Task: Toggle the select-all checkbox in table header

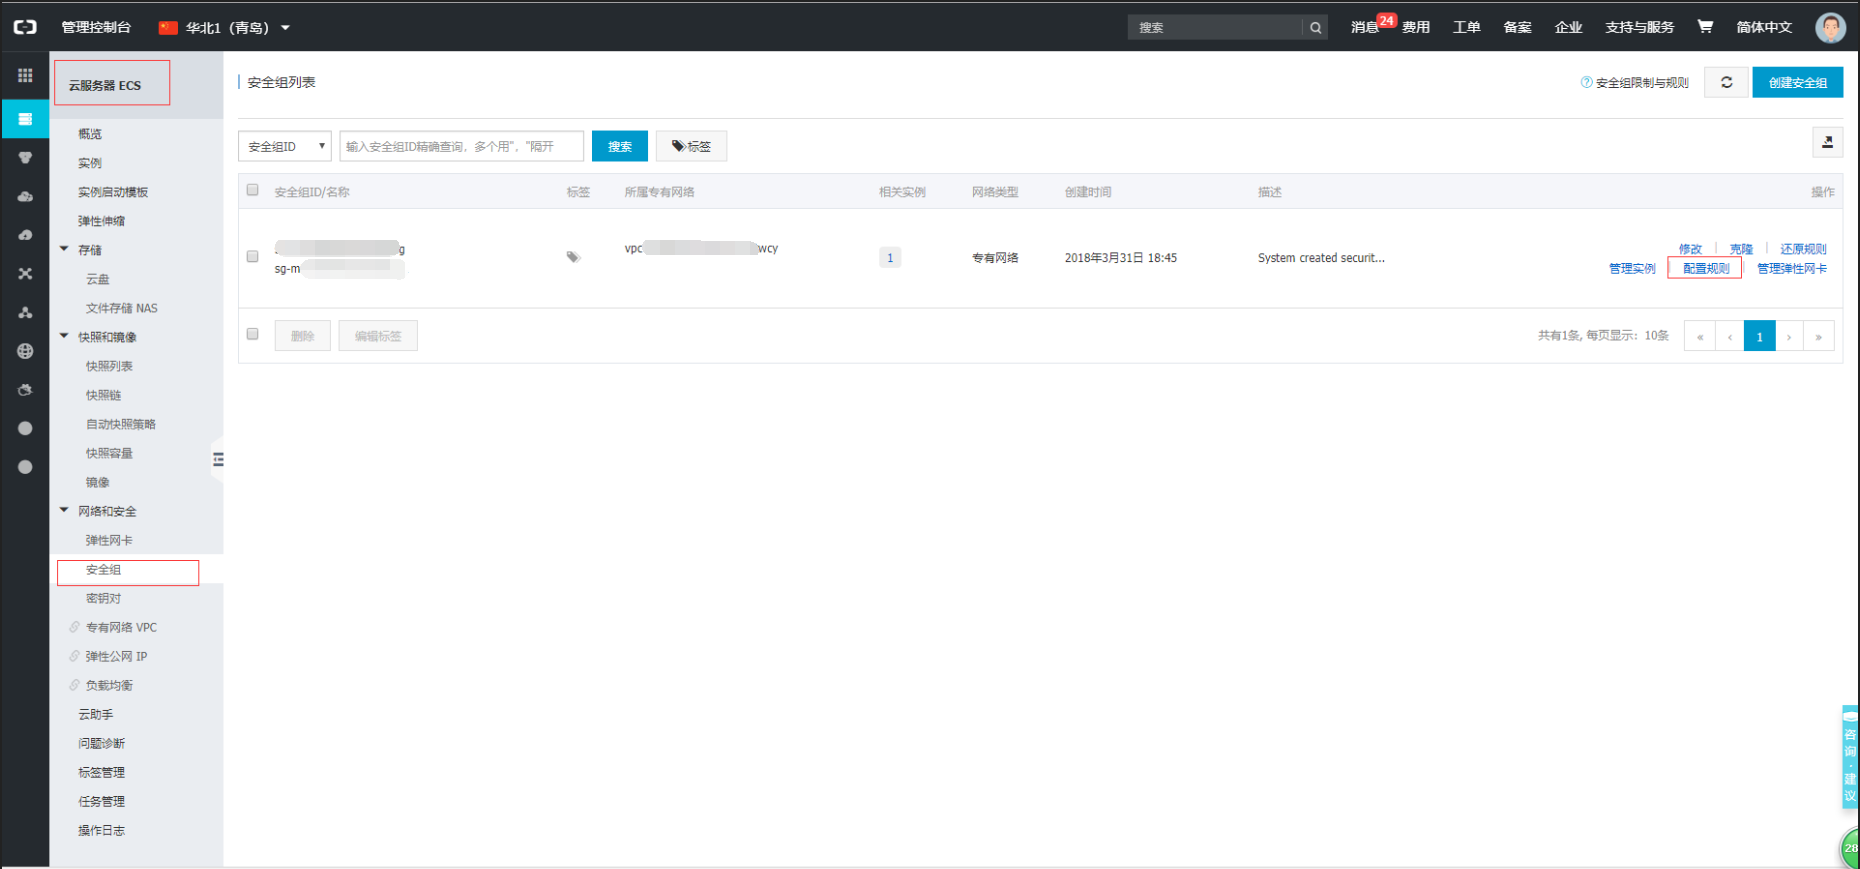Action: click(x=253, y=190)
